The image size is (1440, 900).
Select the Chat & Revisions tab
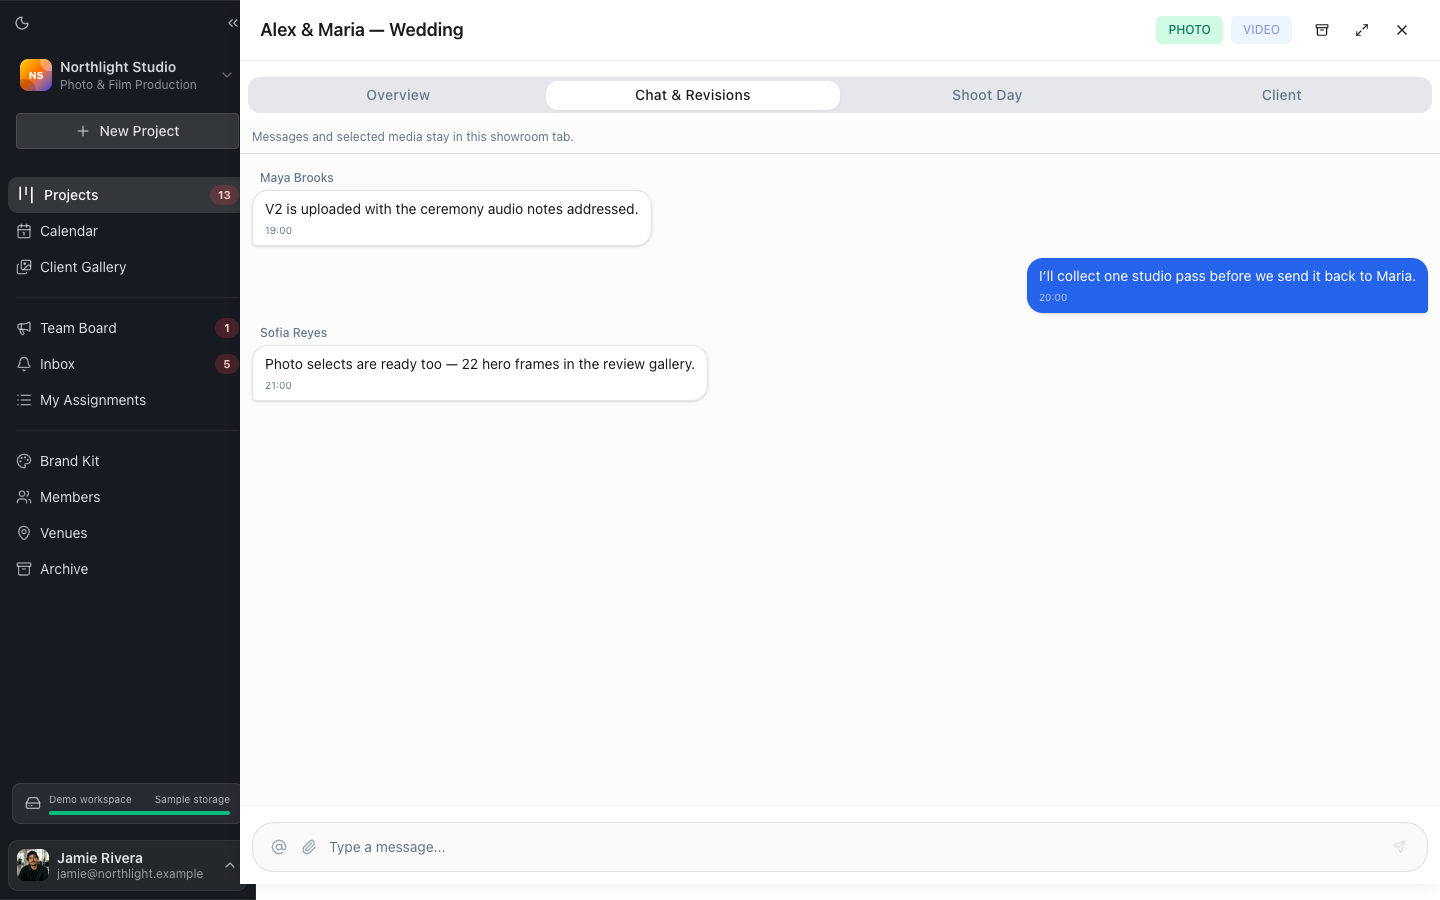(692, 95)
